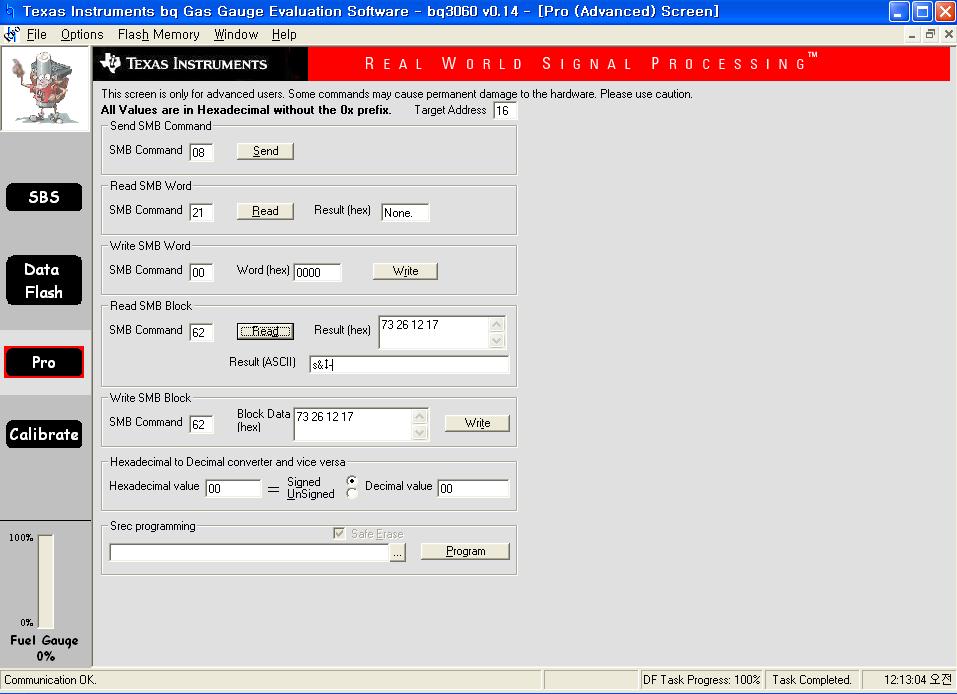The image size is (957, 694).
Task: Select the UnSigned radio button
Action: 352,493
